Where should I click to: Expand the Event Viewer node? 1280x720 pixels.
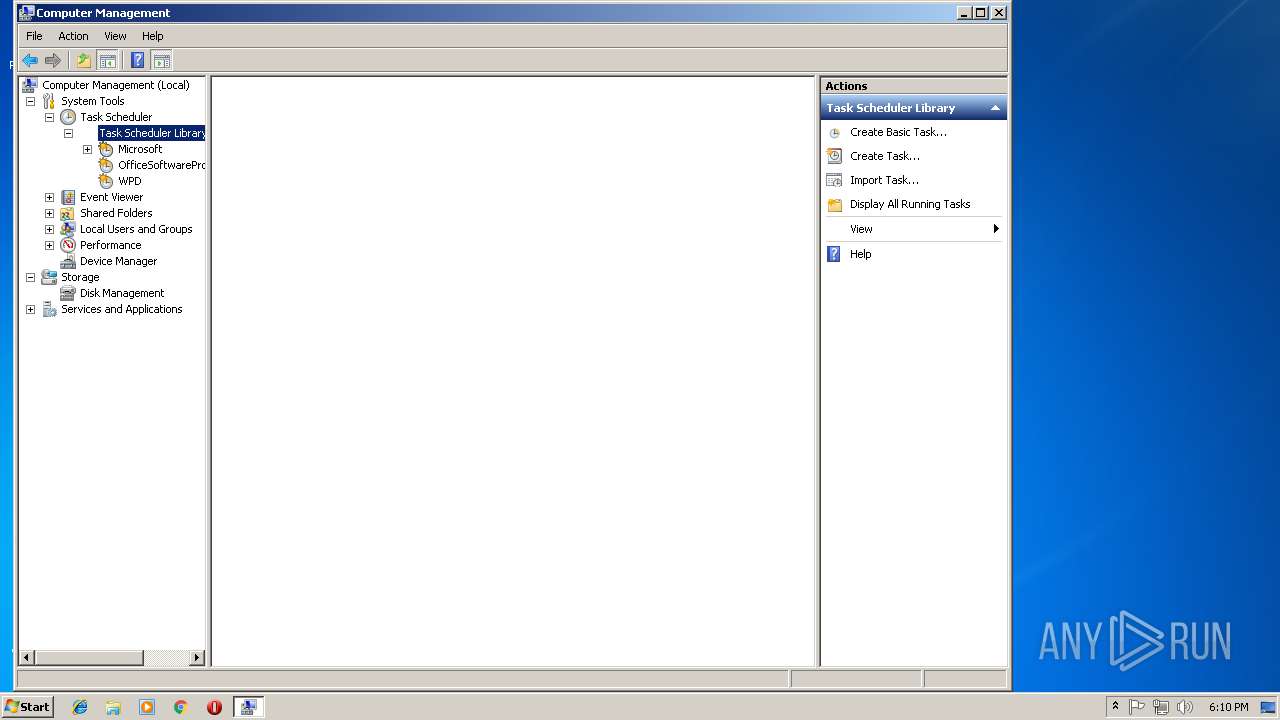(49, 197)
